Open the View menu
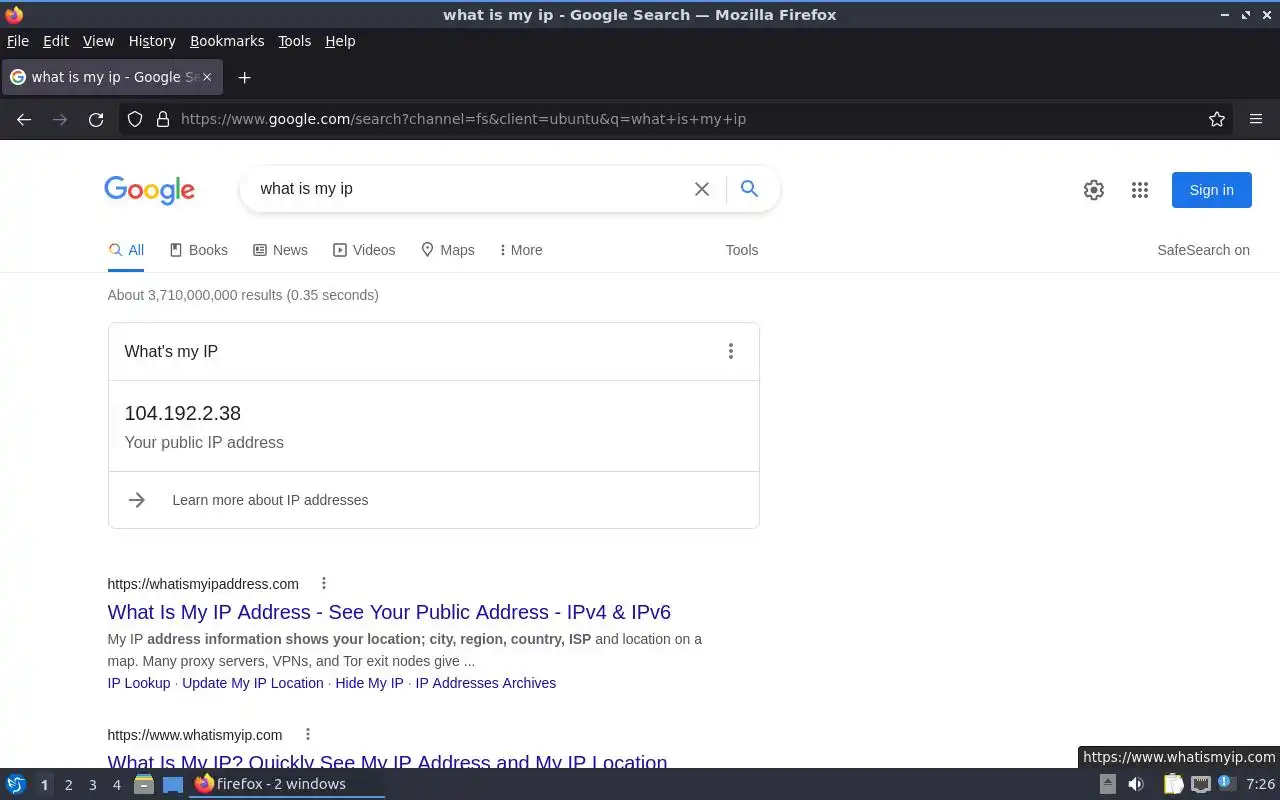Viewport: 1280px width, 800px height. click(x=98, y=41)
